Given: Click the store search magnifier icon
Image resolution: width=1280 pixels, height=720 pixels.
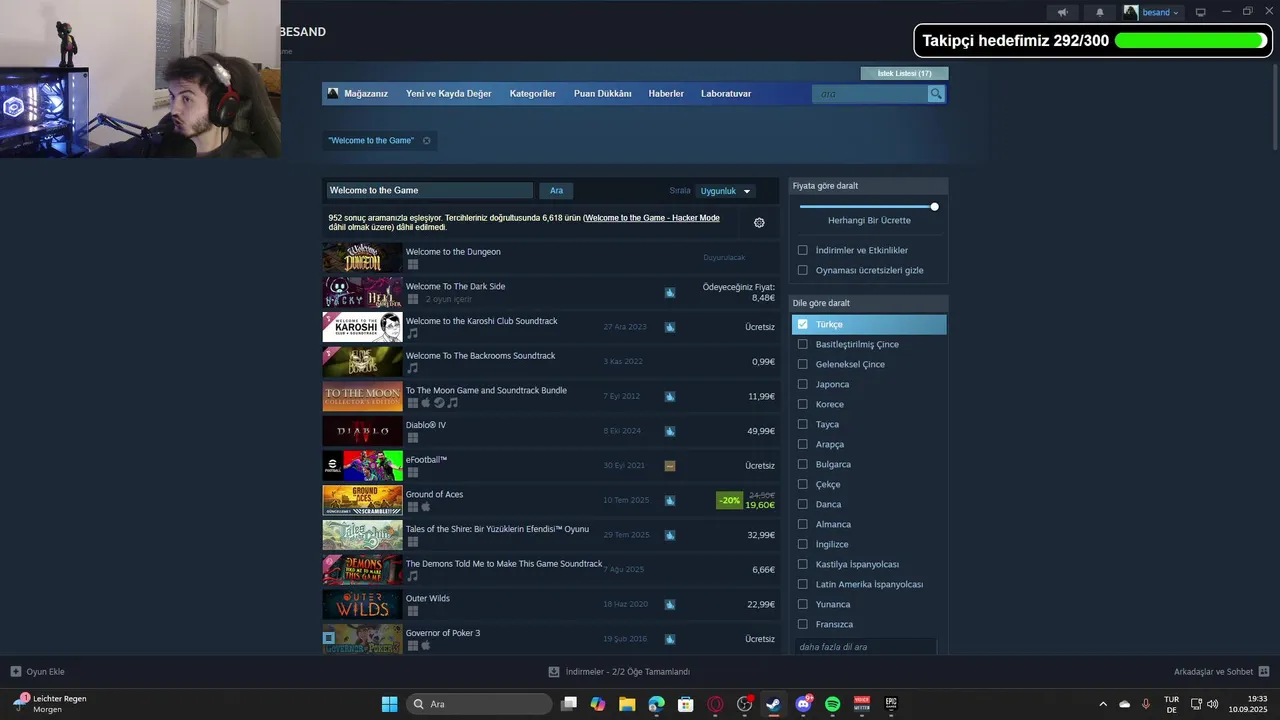Looking at the screenshot, I should tap(936, 94).
